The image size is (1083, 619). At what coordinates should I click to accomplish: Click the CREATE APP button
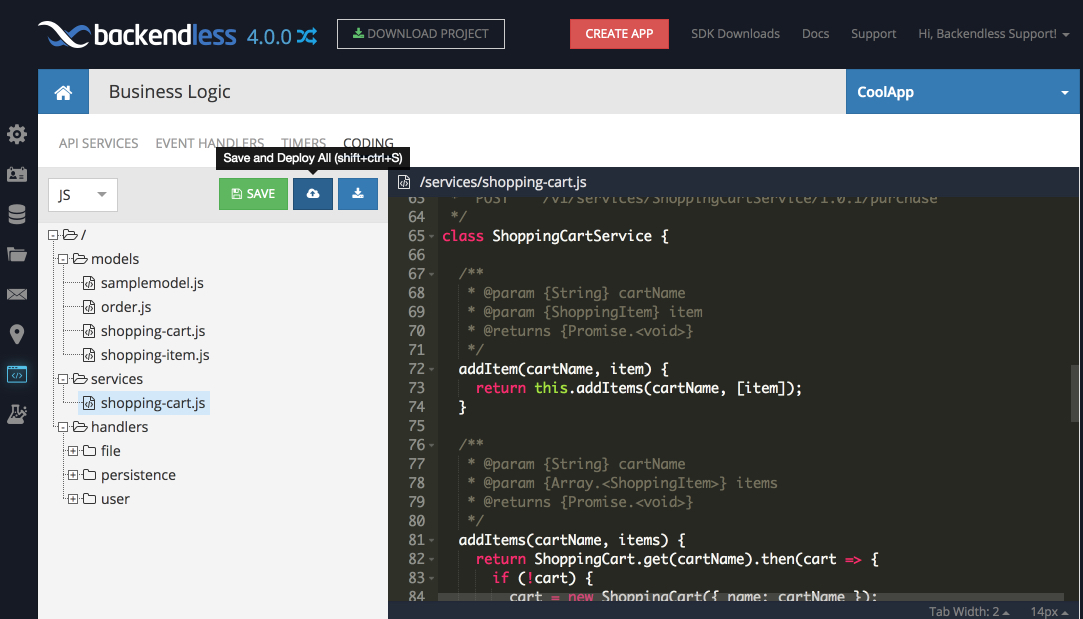click(620, 34)
